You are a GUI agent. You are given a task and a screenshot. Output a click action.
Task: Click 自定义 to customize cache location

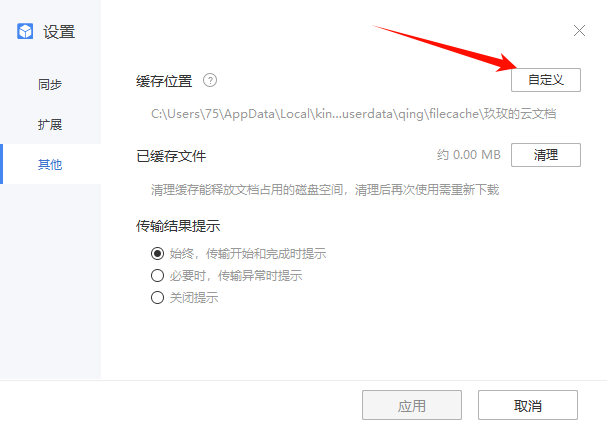(546, 80)
